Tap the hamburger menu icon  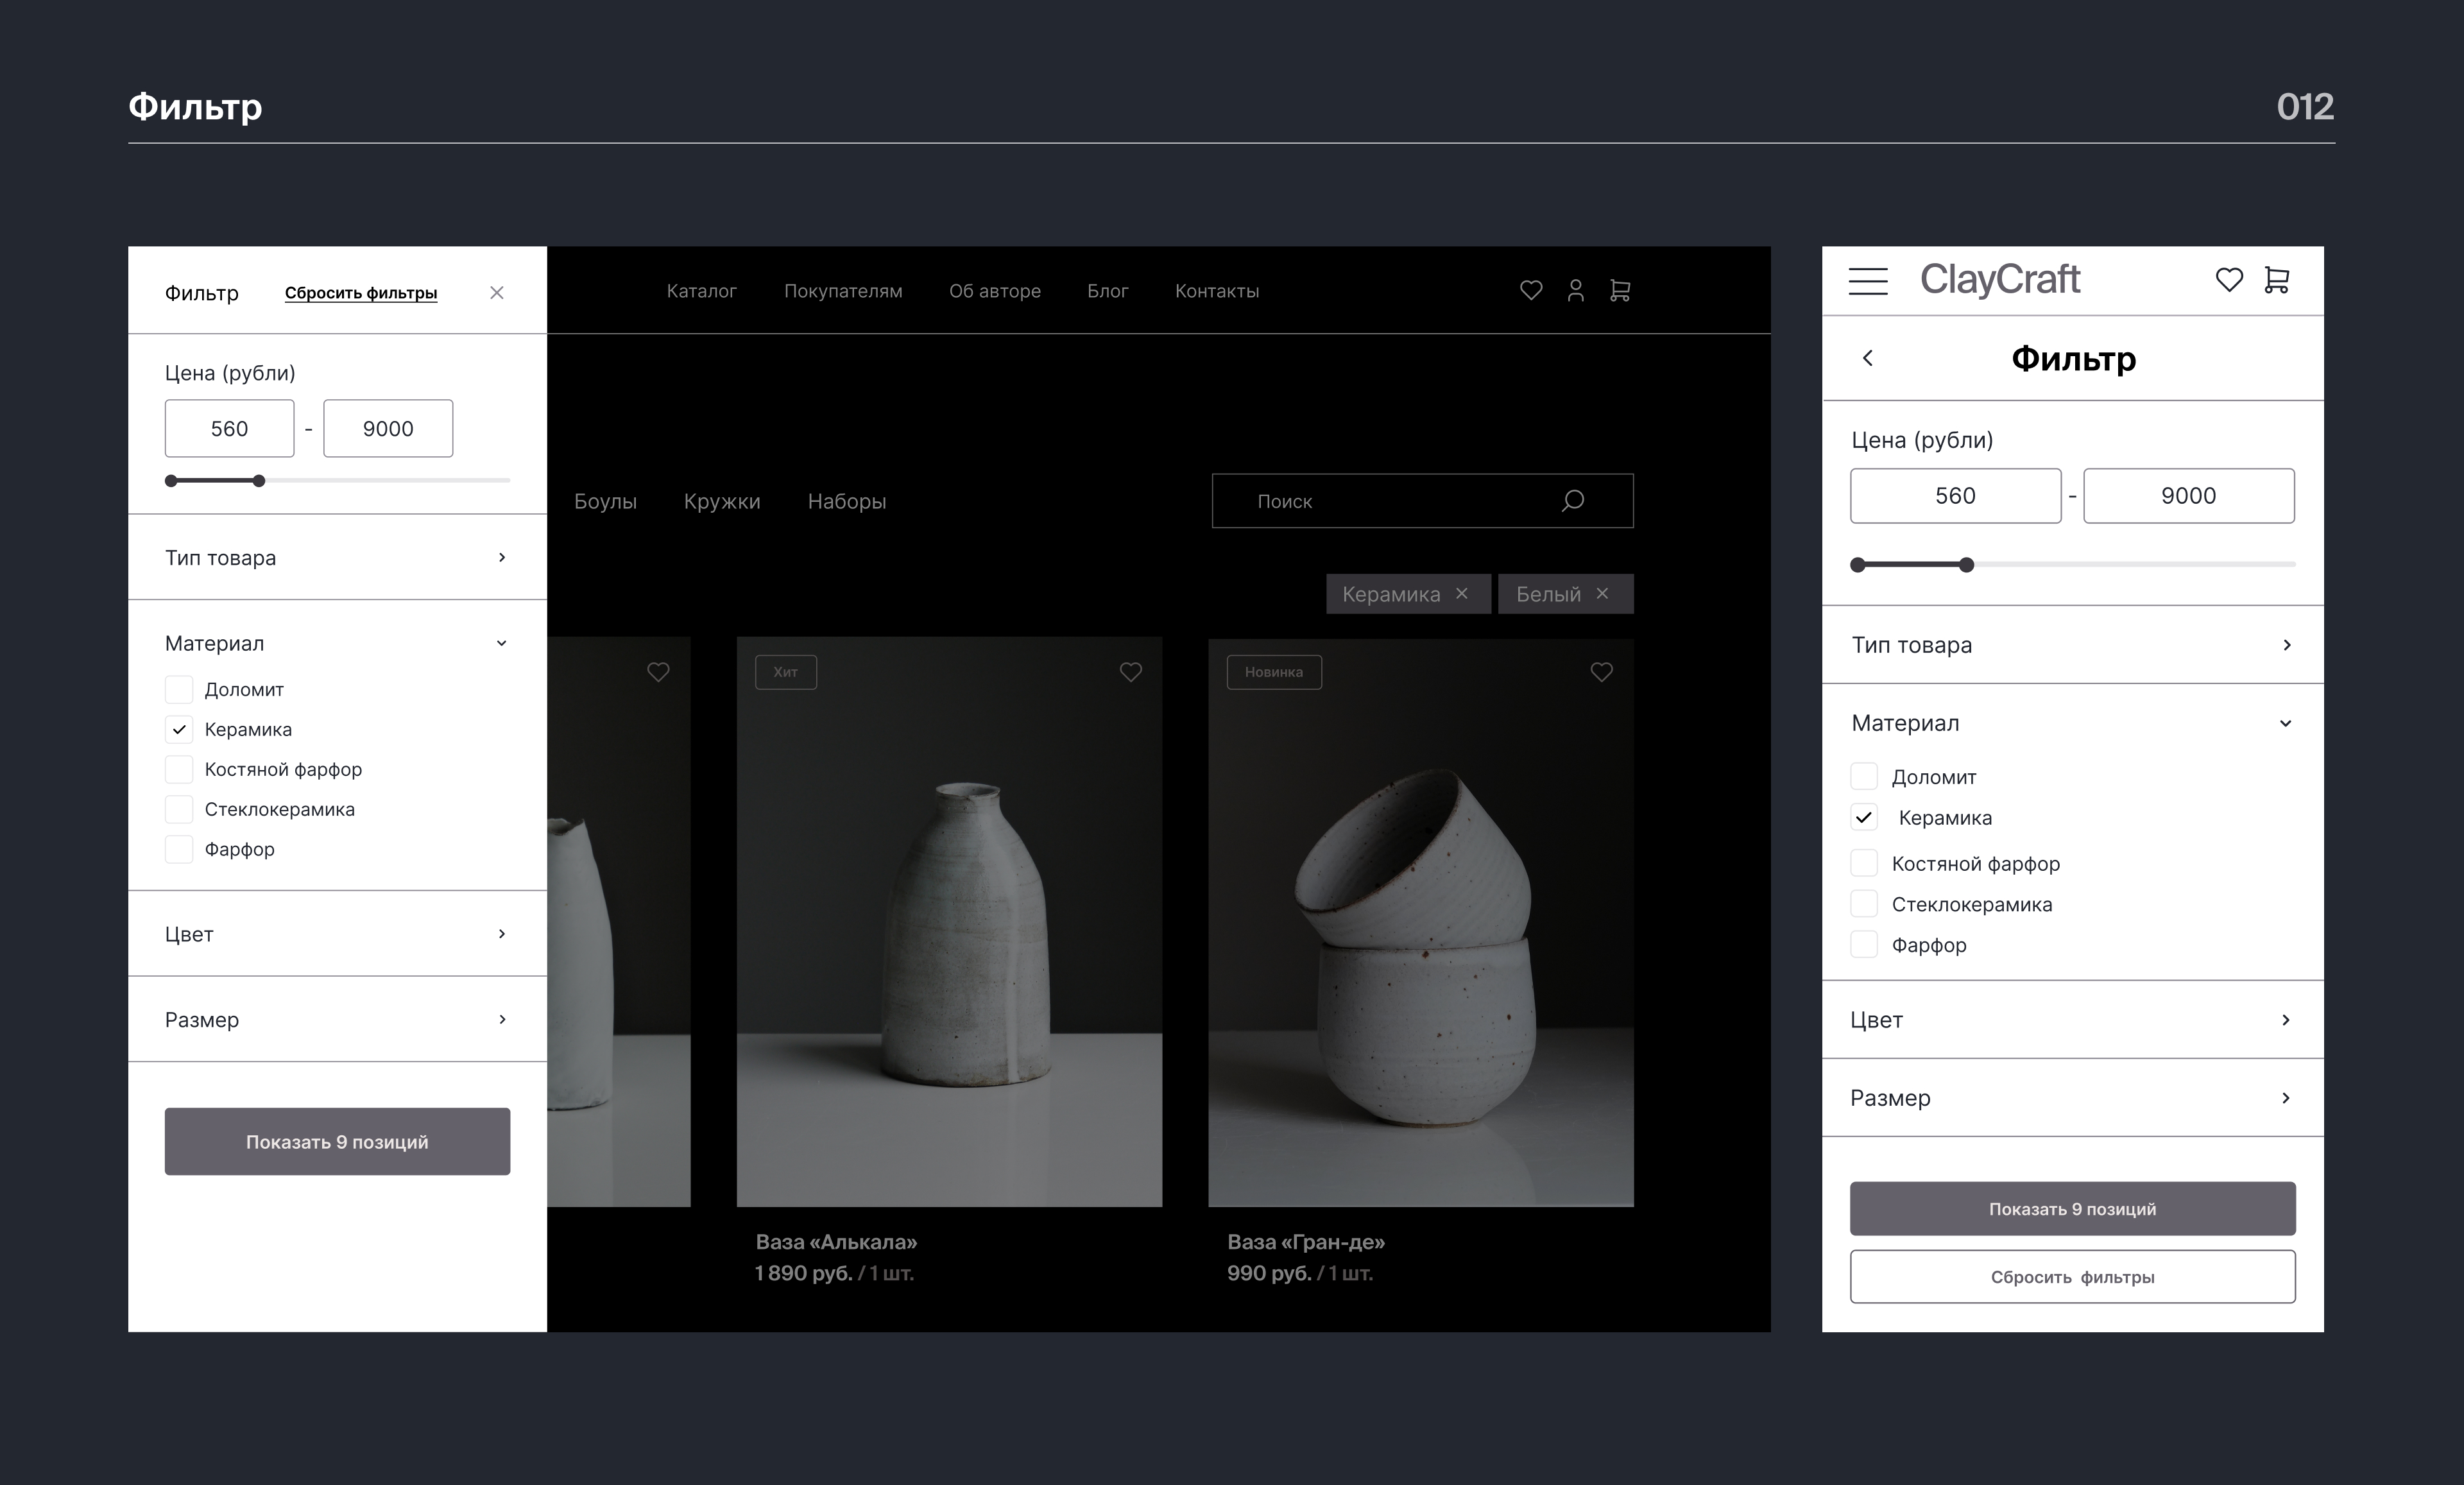1868,281
